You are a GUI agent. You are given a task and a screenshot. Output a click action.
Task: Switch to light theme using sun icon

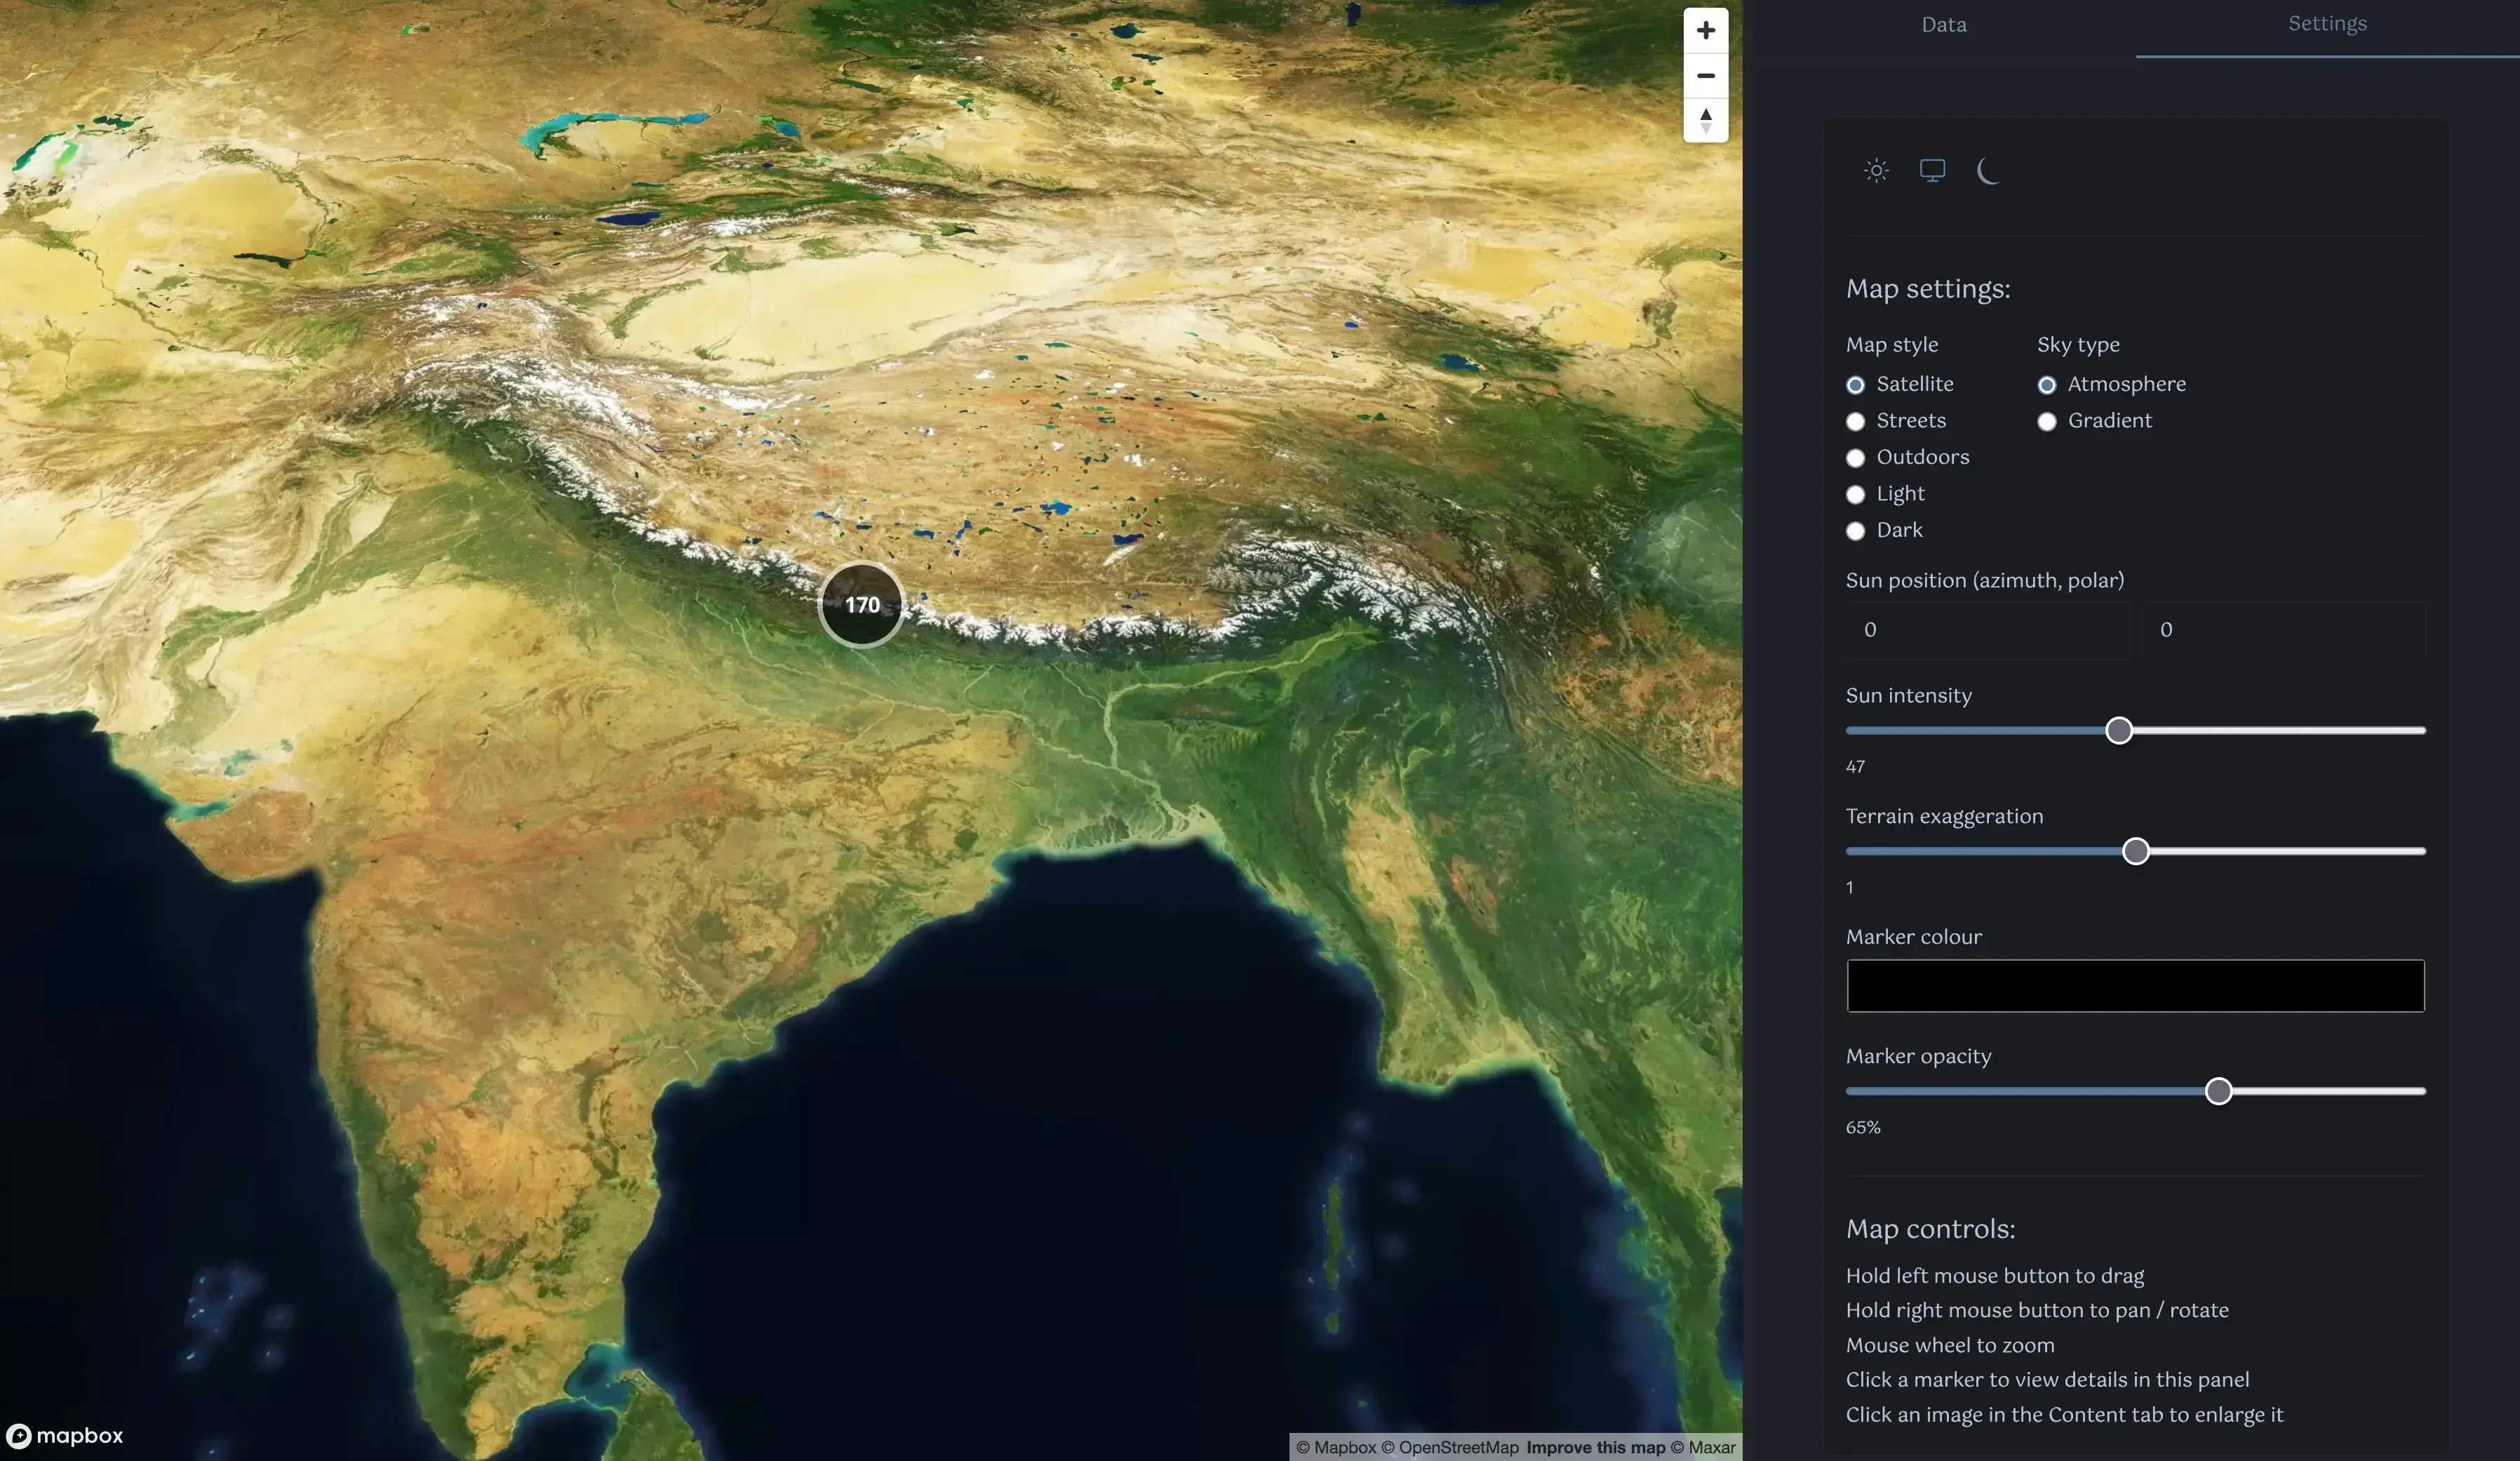(1875, 170)
